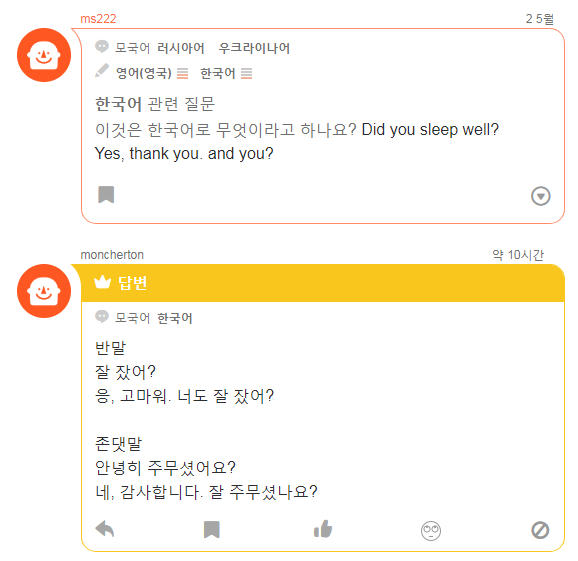Click the 한국어 관련 질문 heading
This screenshot has width=578, height=561.
pos(155,104)
